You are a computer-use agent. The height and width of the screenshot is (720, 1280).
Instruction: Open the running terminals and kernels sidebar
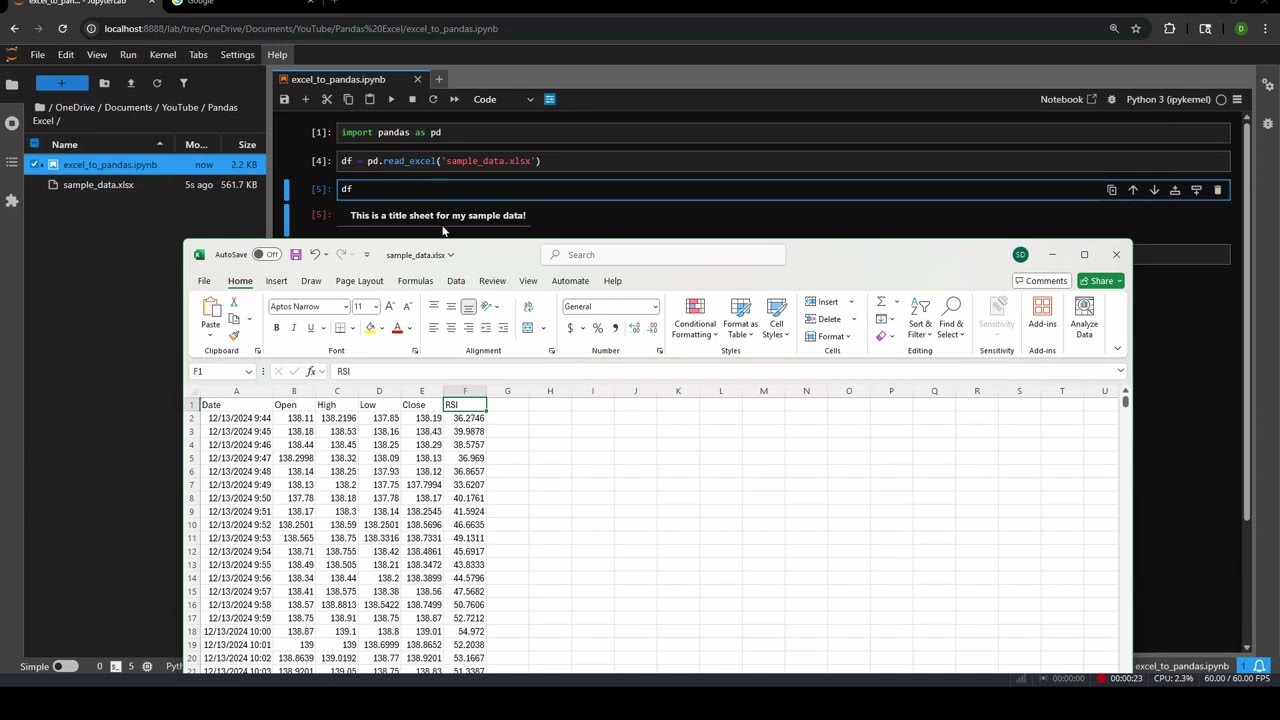pos(12,123)
